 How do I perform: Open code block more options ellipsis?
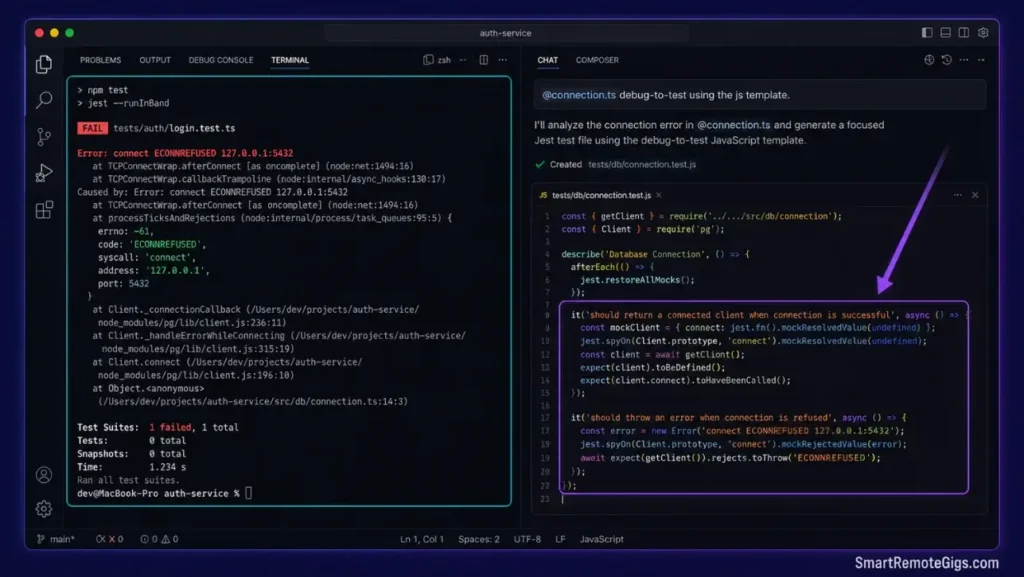[x=957, y=195]
